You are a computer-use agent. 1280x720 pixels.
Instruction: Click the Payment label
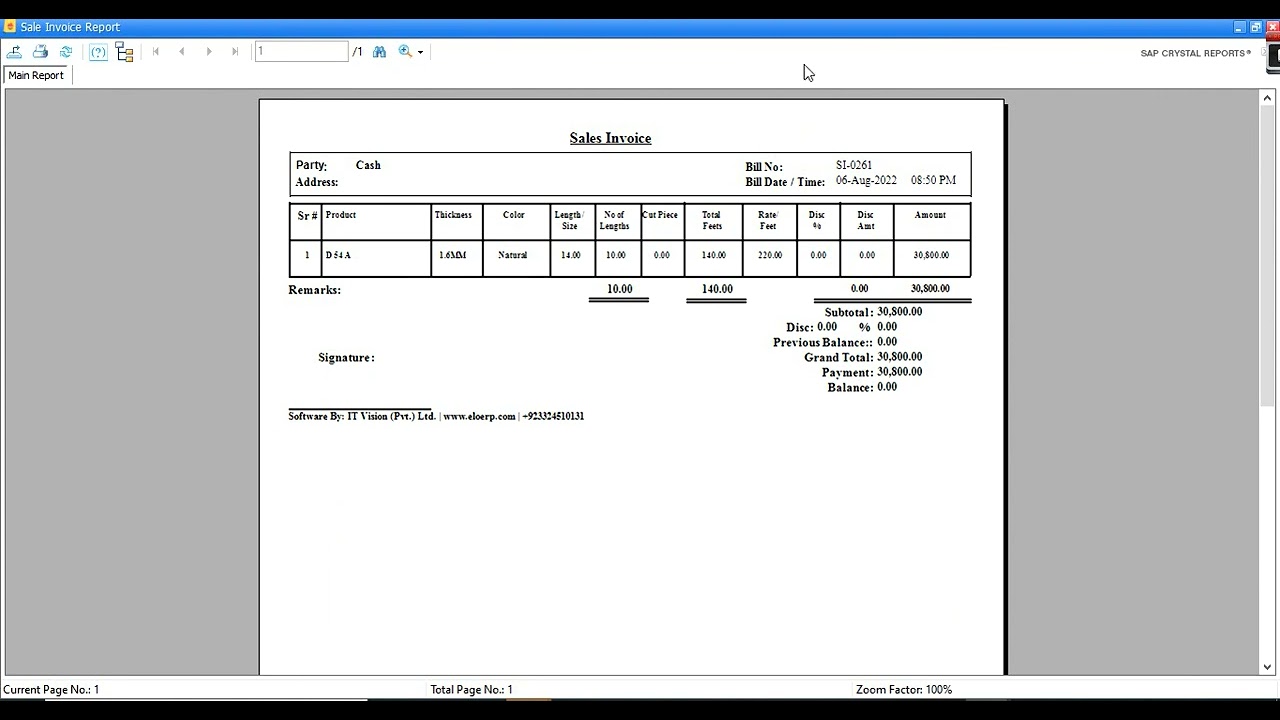[x=847, y=372]
